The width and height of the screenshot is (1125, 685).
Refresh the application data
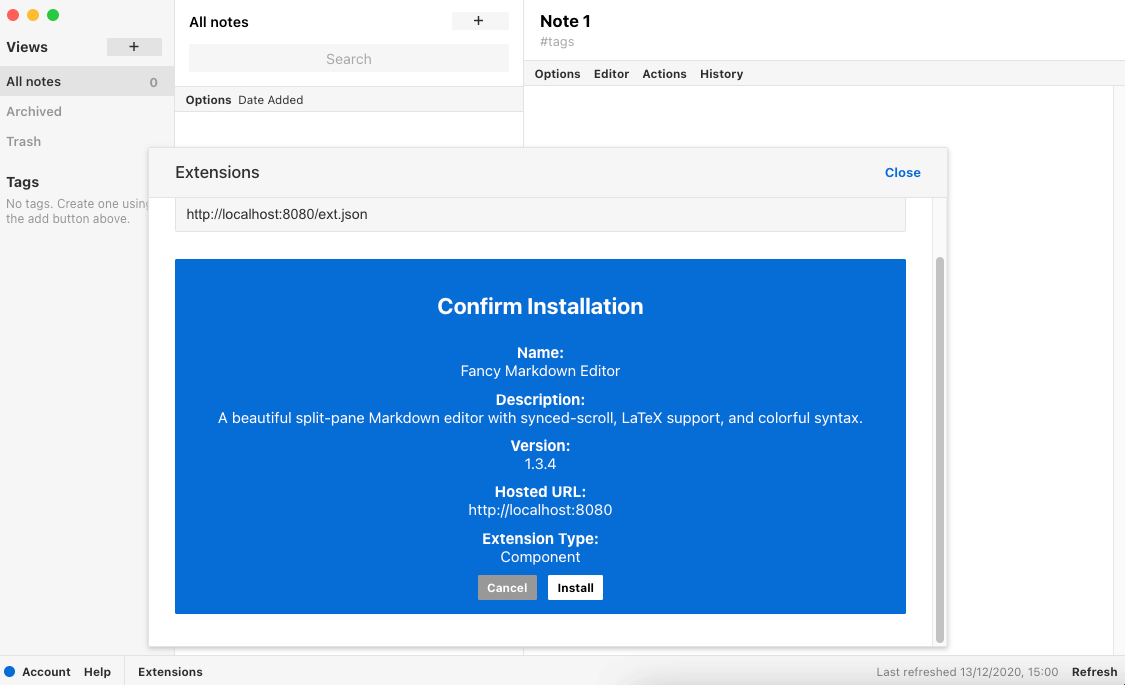[x=1094, y=672]
